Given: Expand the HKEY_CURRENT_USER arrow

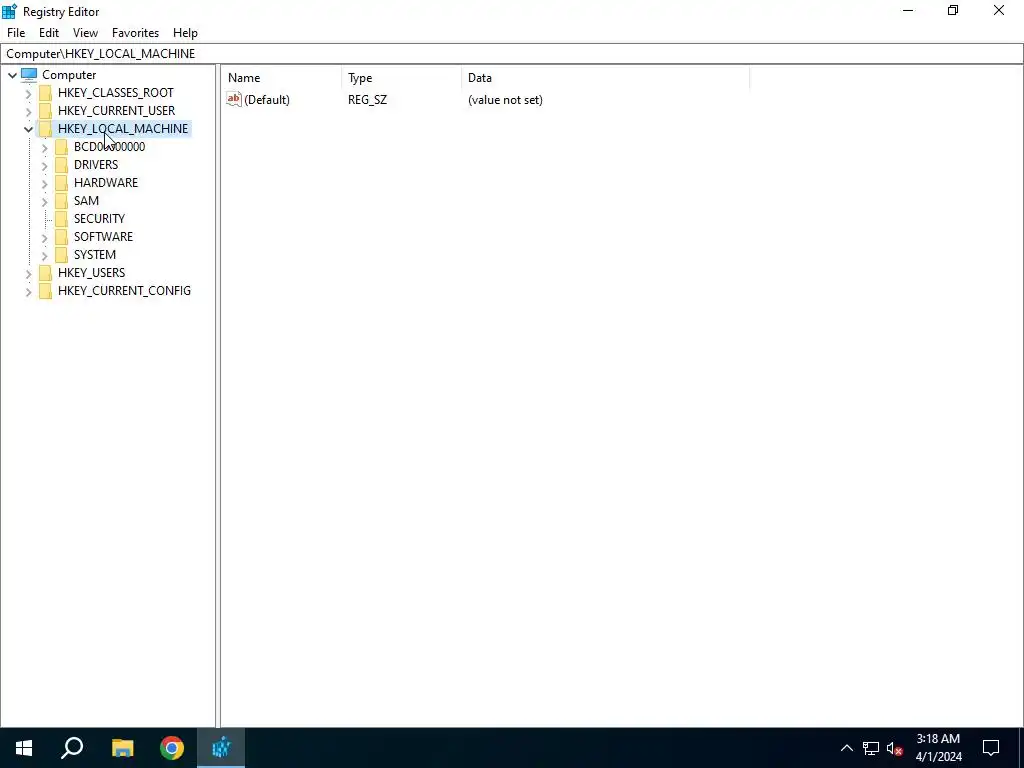Looking at the screenshot, I should [28, 111].
